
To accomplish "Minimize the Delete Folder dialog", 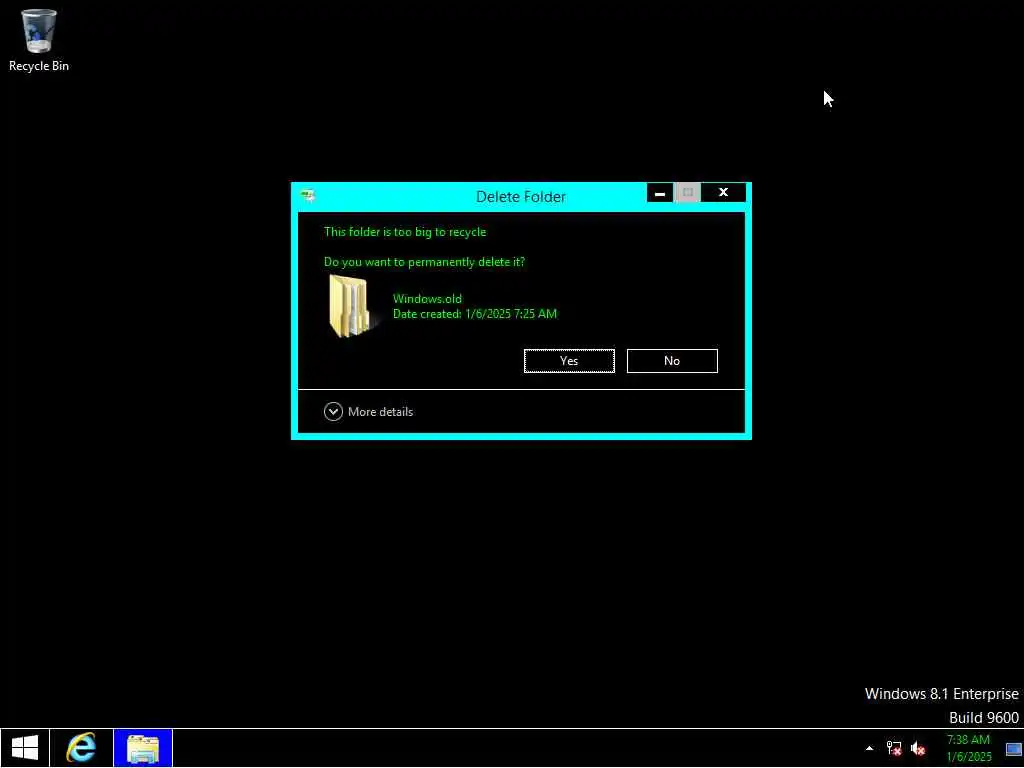I will point(660,192).
